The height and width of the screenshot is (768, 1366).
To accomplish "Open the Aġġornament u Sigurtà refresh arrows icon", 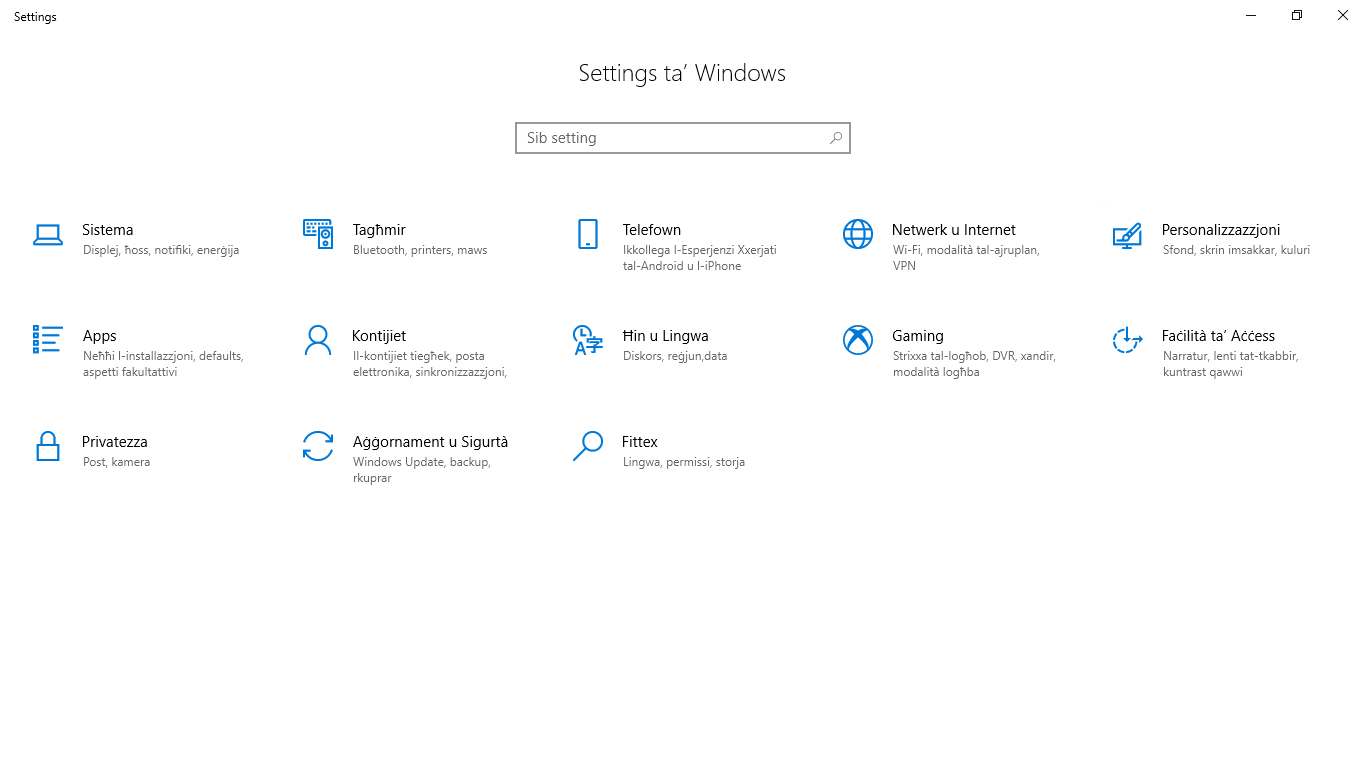I will (318, 446).
